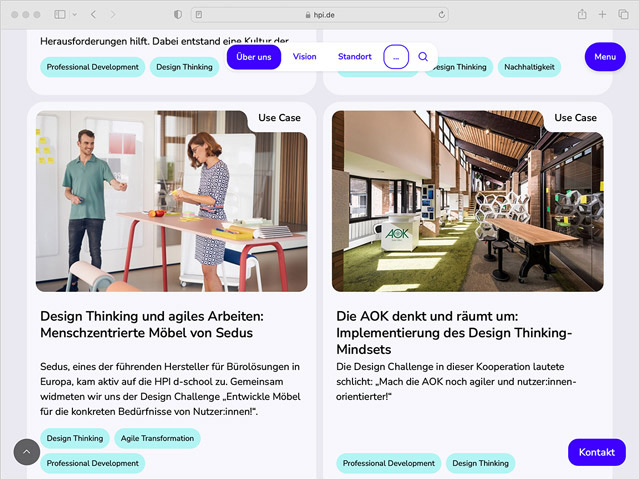
Task: Select the Agile Transformation tag
Action: (x=158, y=438)
